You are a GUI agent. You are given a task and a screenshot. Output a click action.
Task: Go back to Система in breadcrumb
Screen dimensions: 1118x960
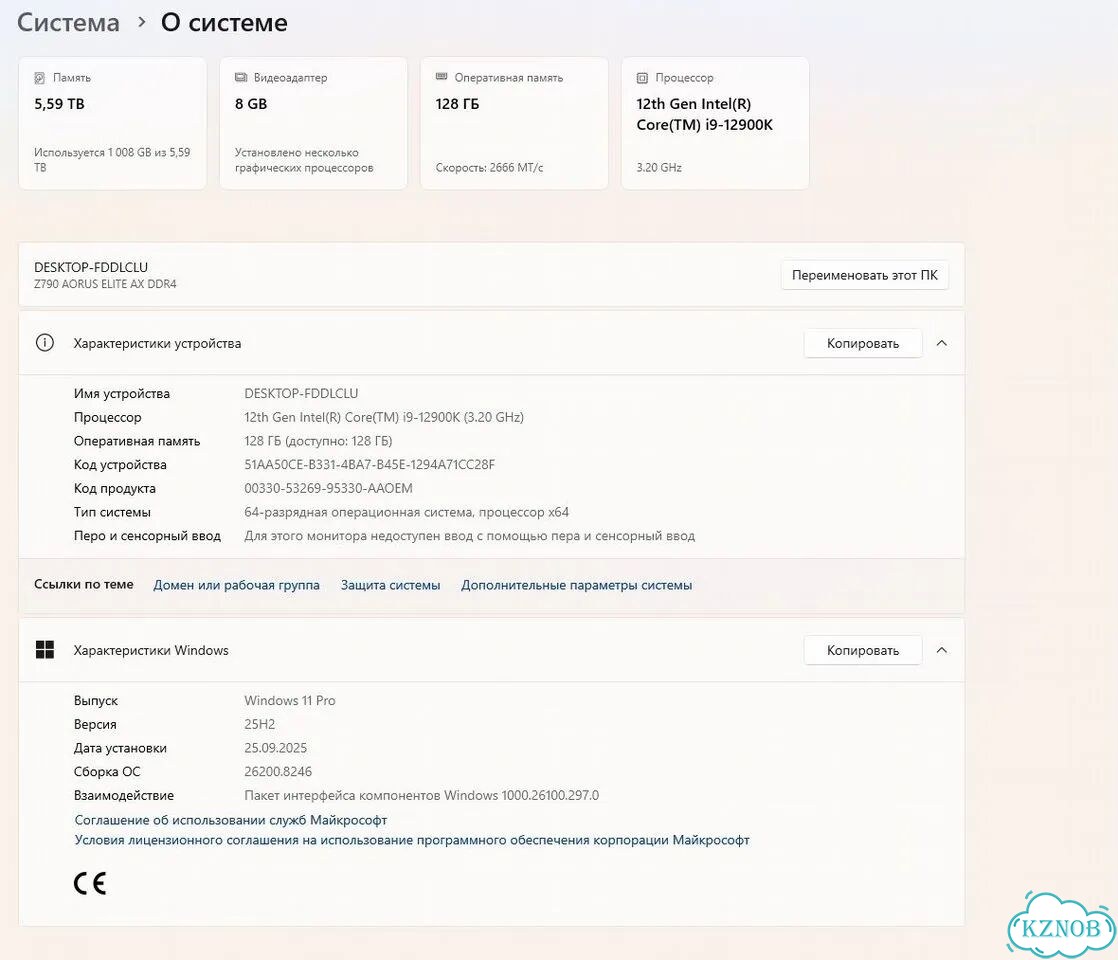(x=68, y=23)
